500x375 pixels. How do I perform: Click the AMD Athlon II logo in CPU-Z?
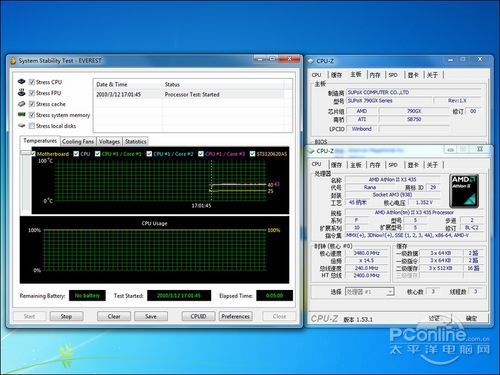click(x=464, y=191)
